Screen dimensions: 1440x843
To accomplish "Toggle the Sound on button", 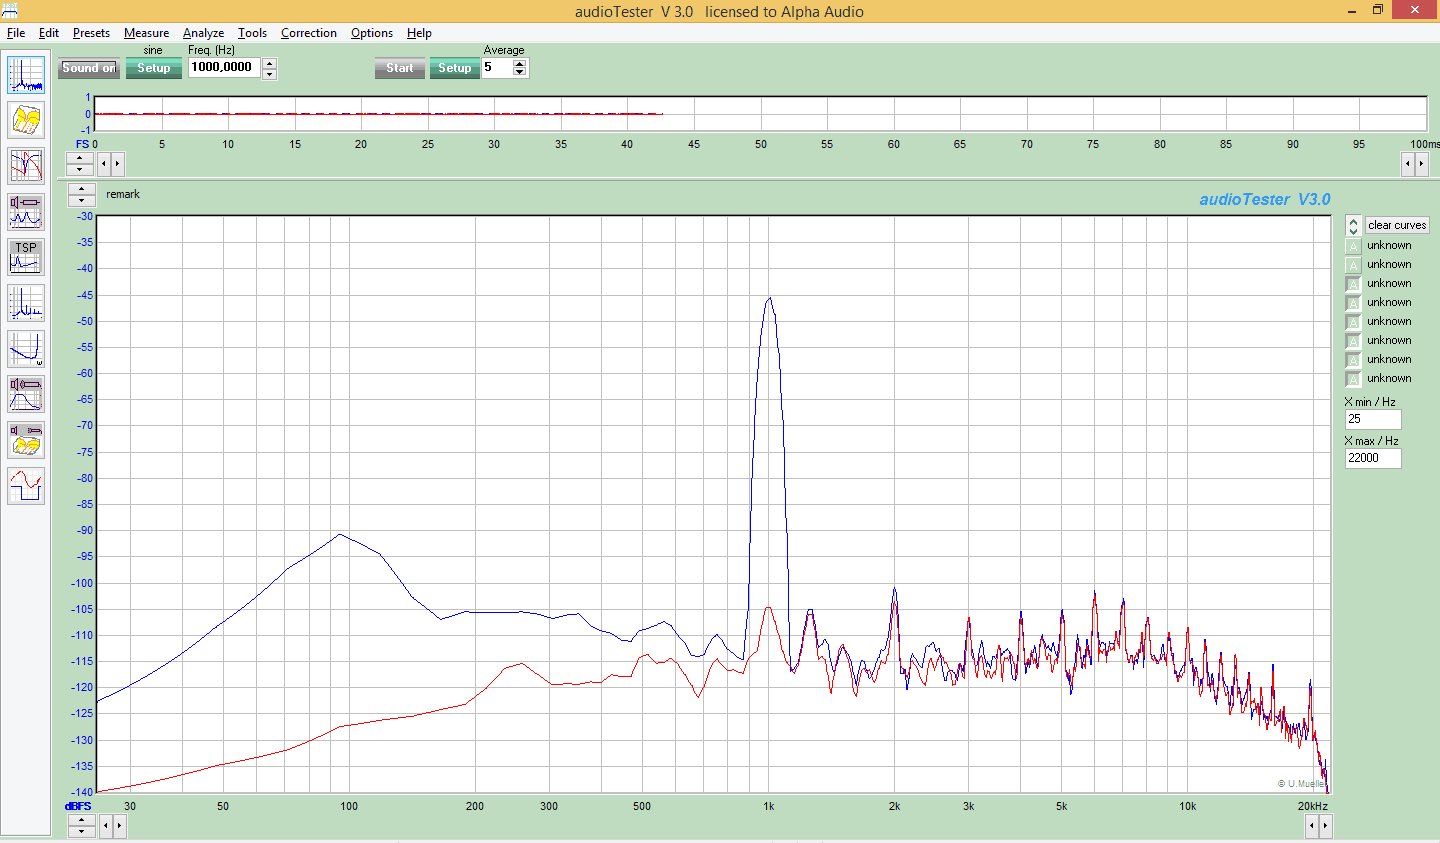I will tap(89, 68).
